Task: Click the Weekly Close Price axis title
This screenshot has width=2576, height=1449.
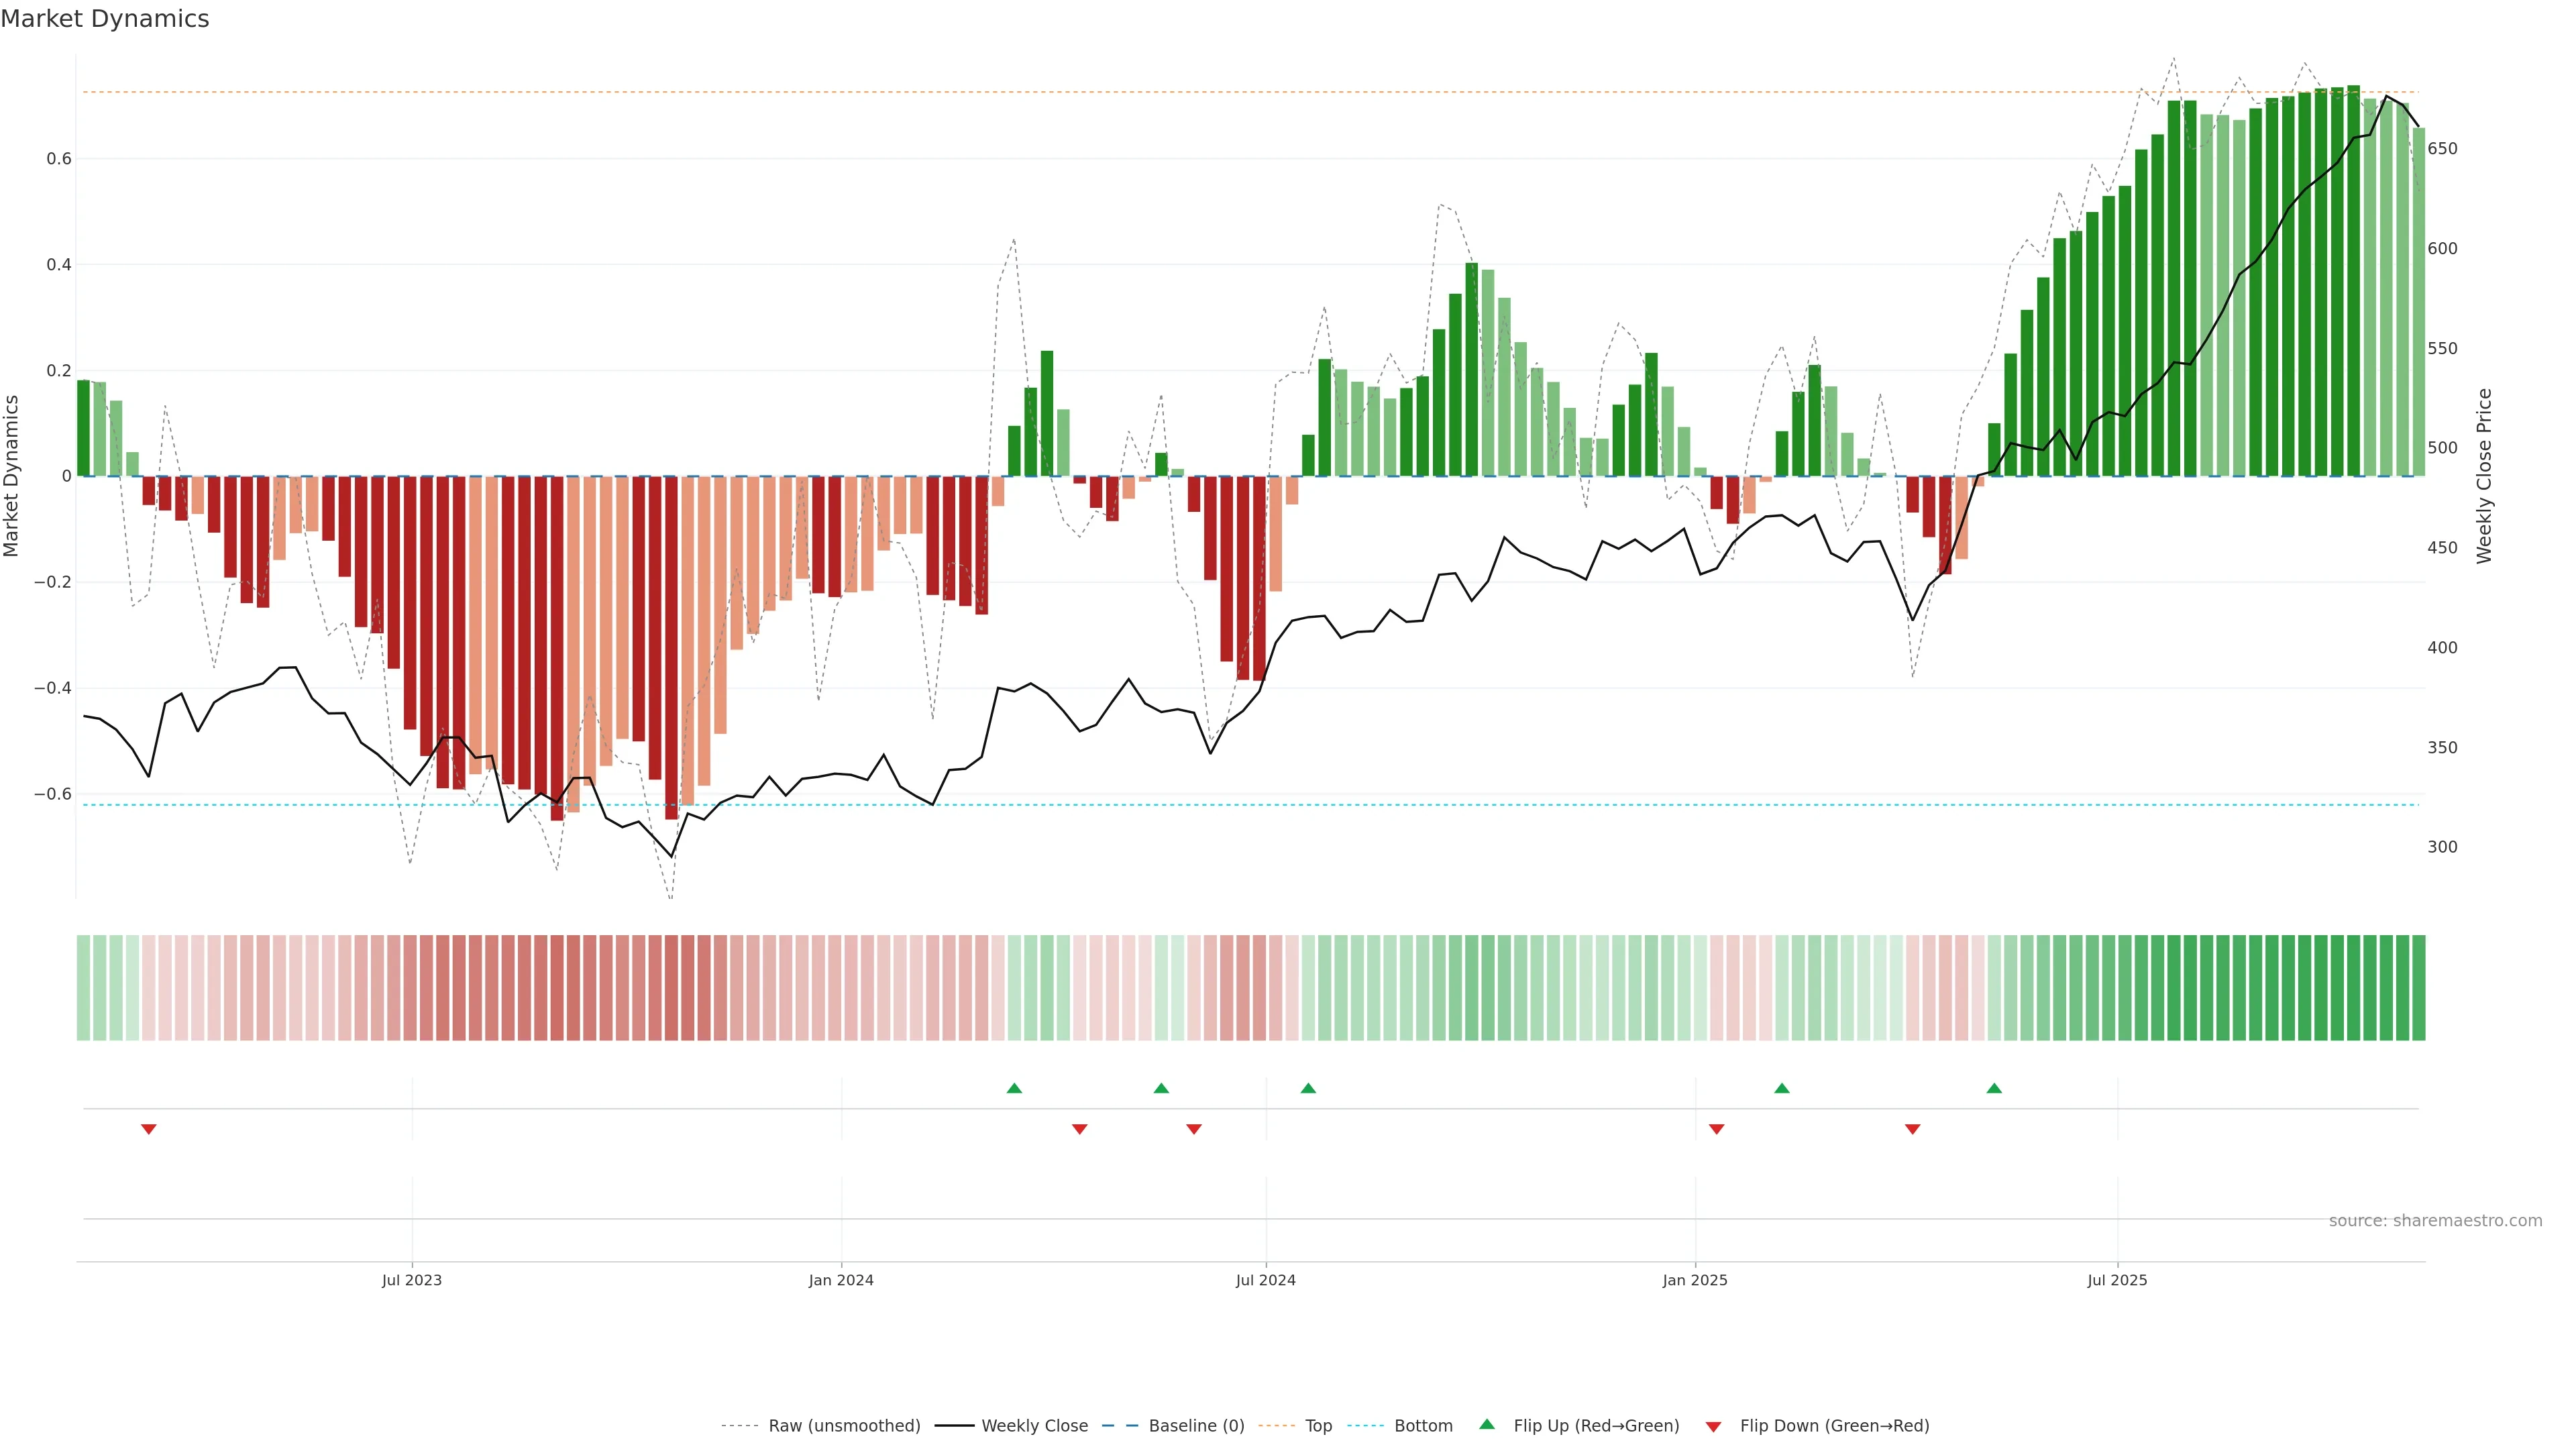Action: pyautogui.click(x=2484, y=476)
